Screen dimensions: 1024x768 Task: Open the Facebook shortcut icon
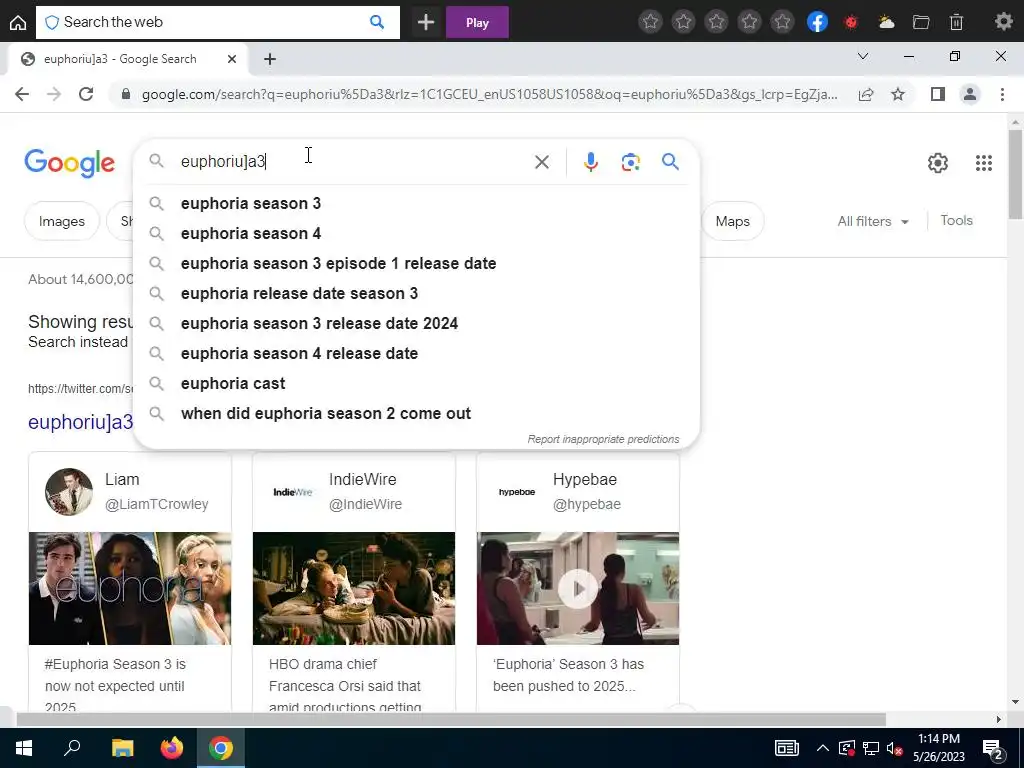tap(817, 22)
